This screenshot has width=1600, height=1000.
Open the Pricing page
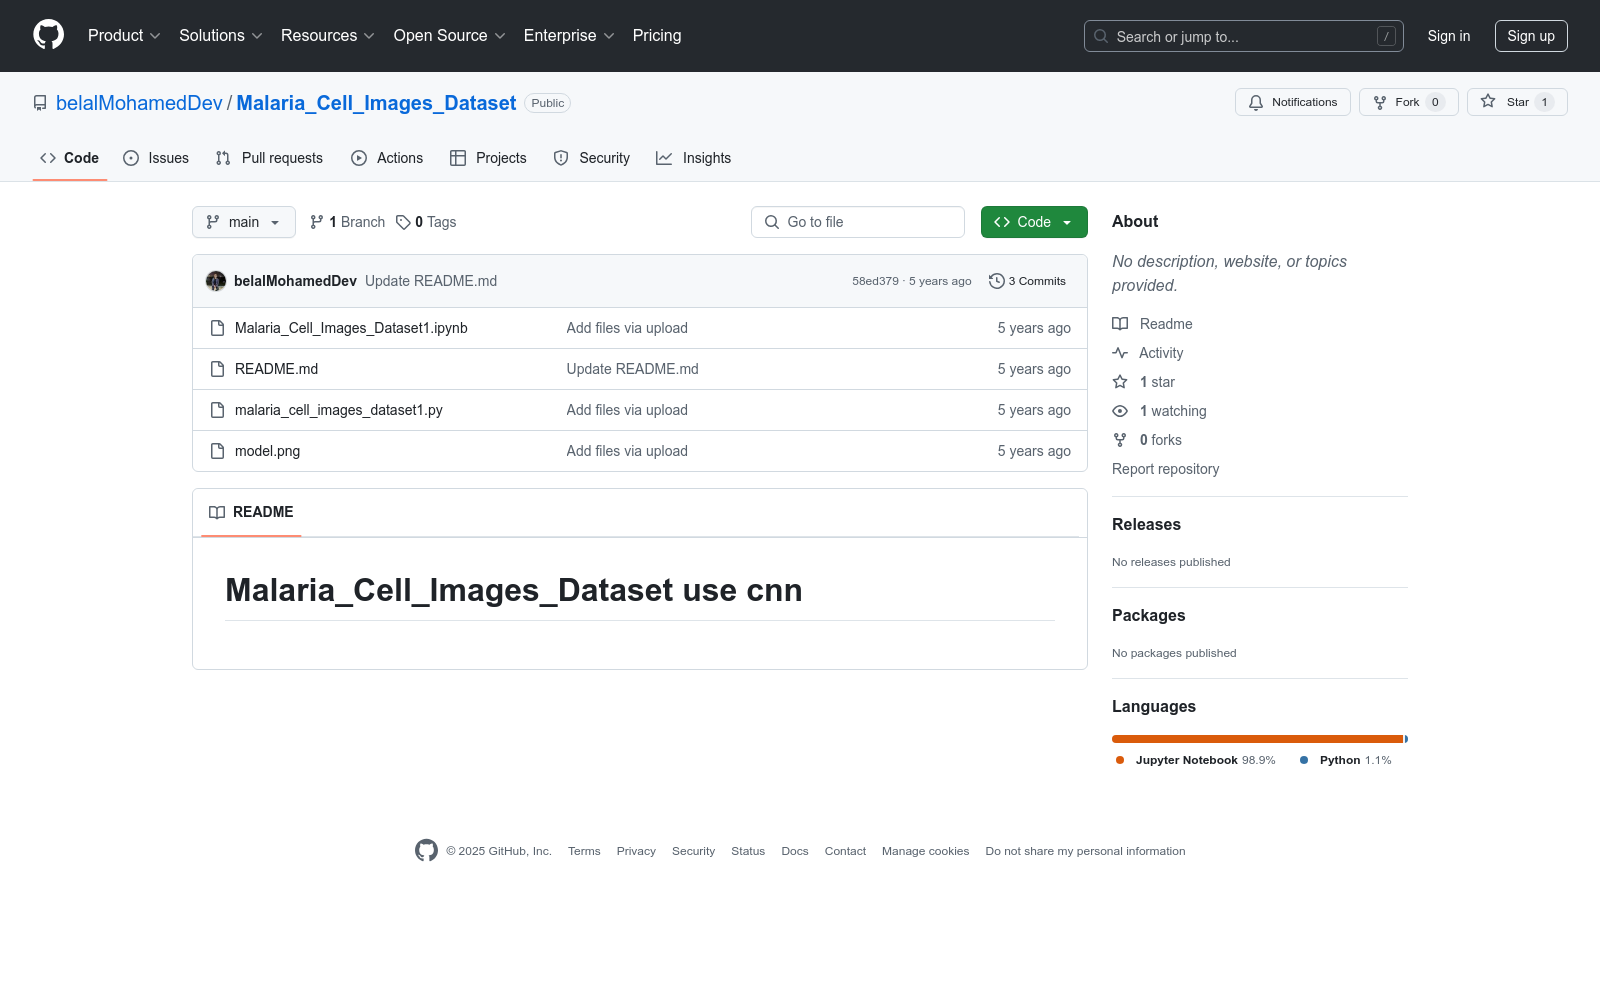[657, 35]
